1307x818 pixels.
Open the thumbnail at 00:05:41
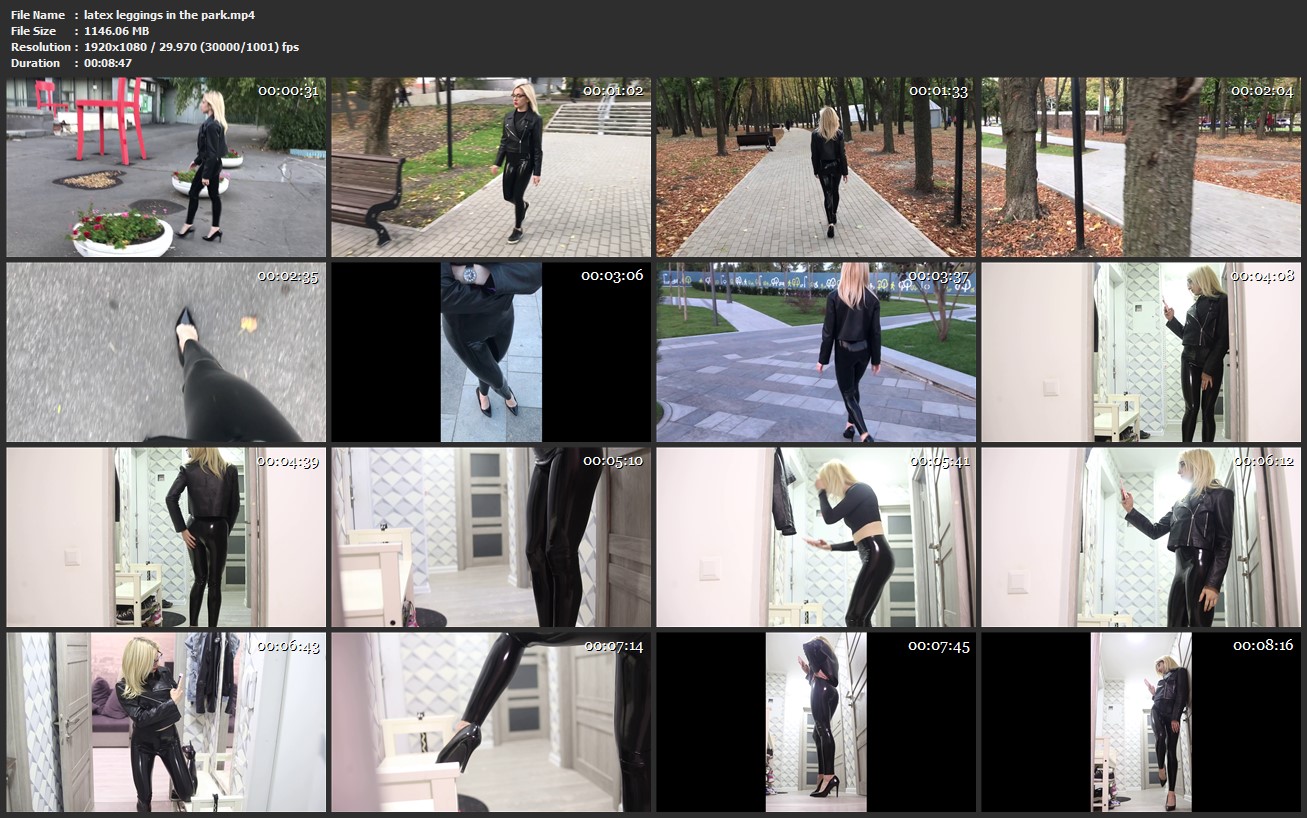point(816,537)
